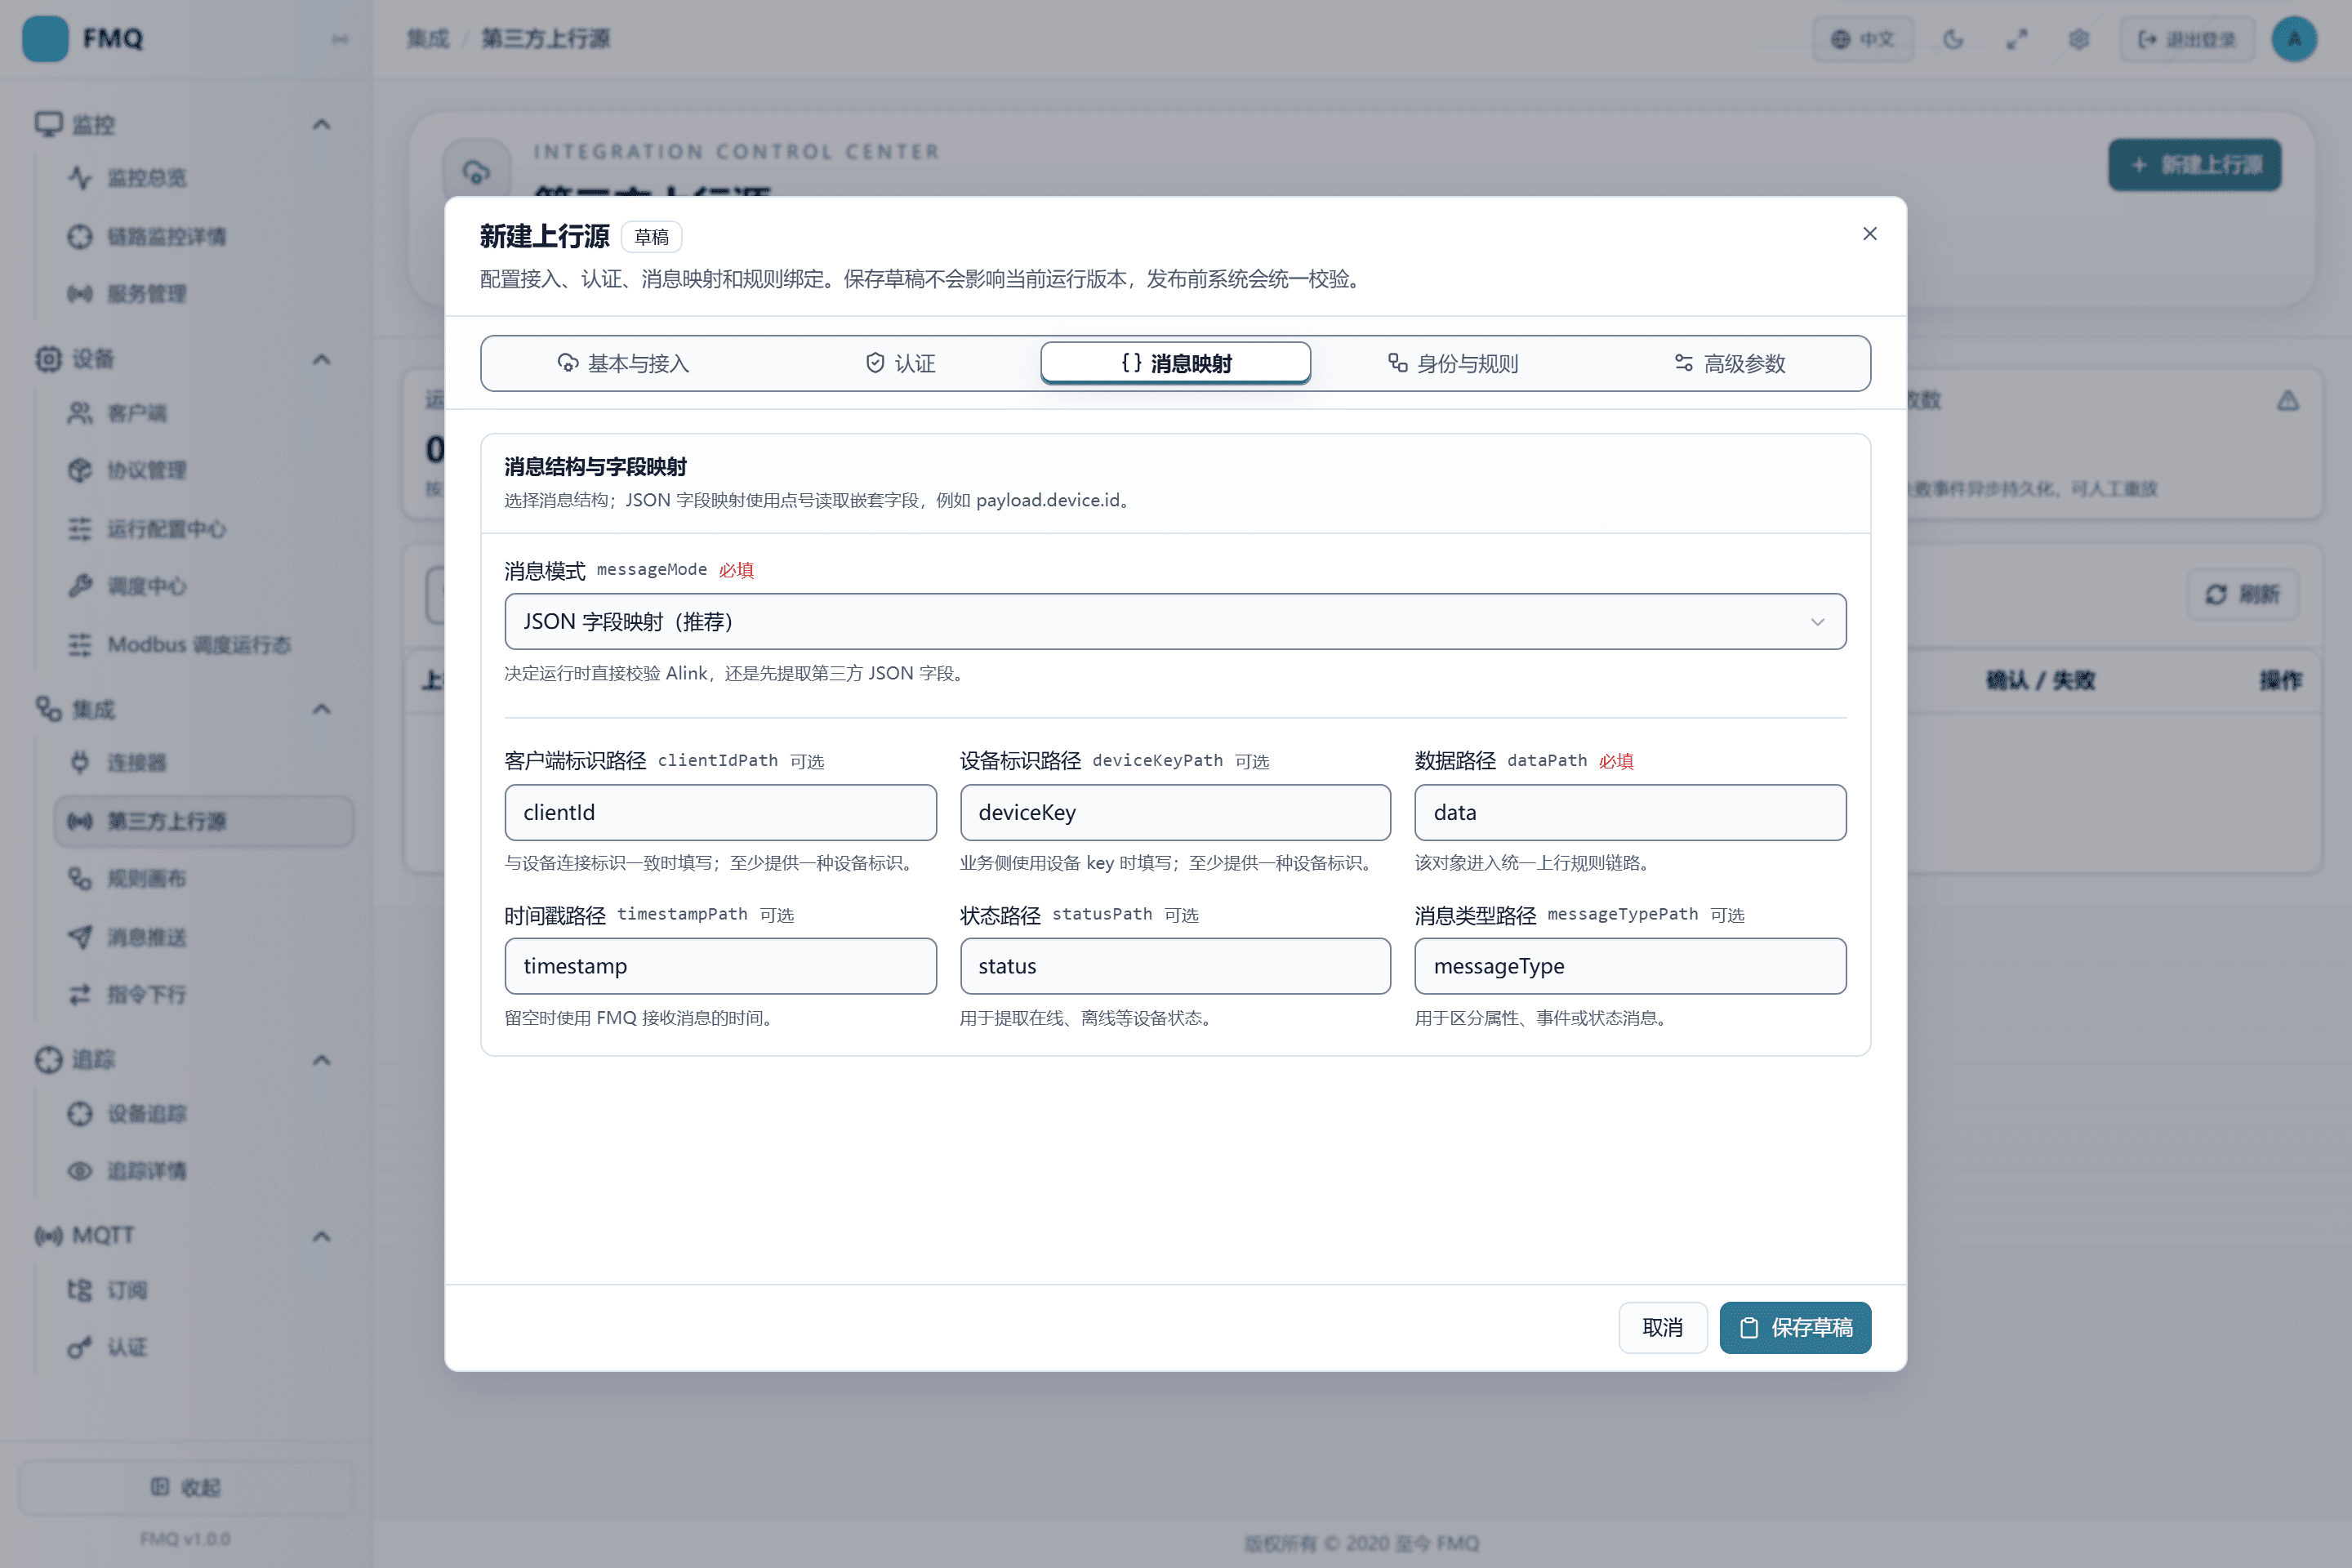2352x1568 pixels.
Task: Open 指令下行 in the sidebar
Action: 203,995
